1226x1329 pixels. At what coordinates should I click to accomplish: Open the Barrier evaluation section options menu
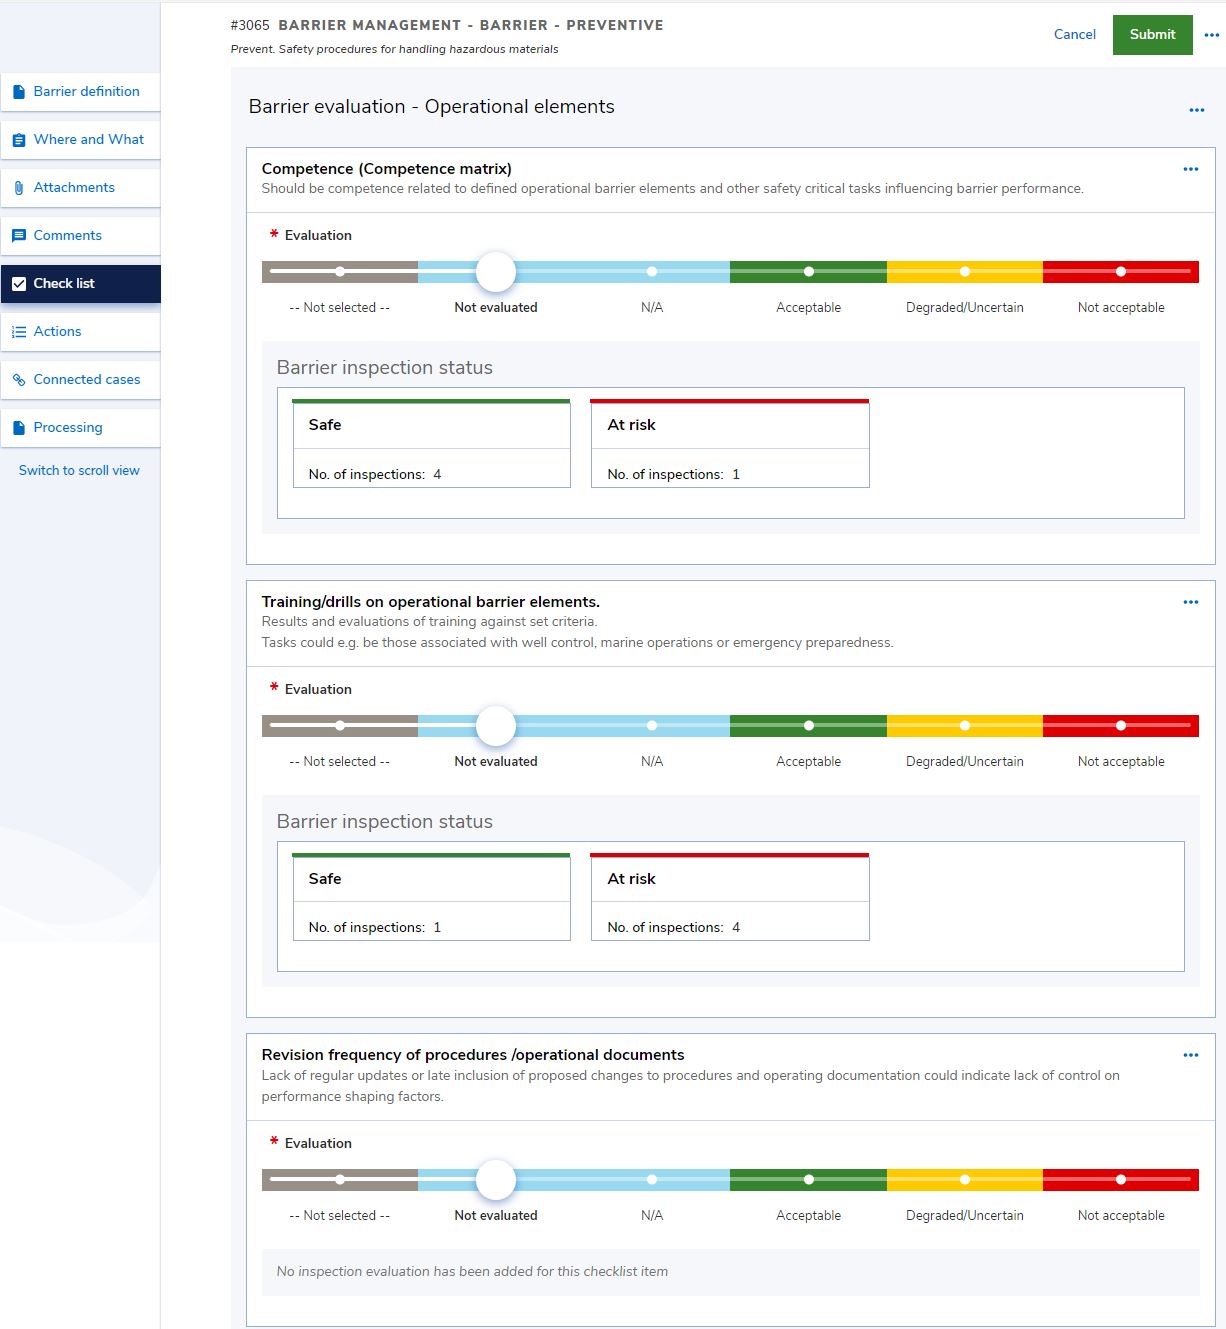pyautogui.click(x=1196, y=110)
